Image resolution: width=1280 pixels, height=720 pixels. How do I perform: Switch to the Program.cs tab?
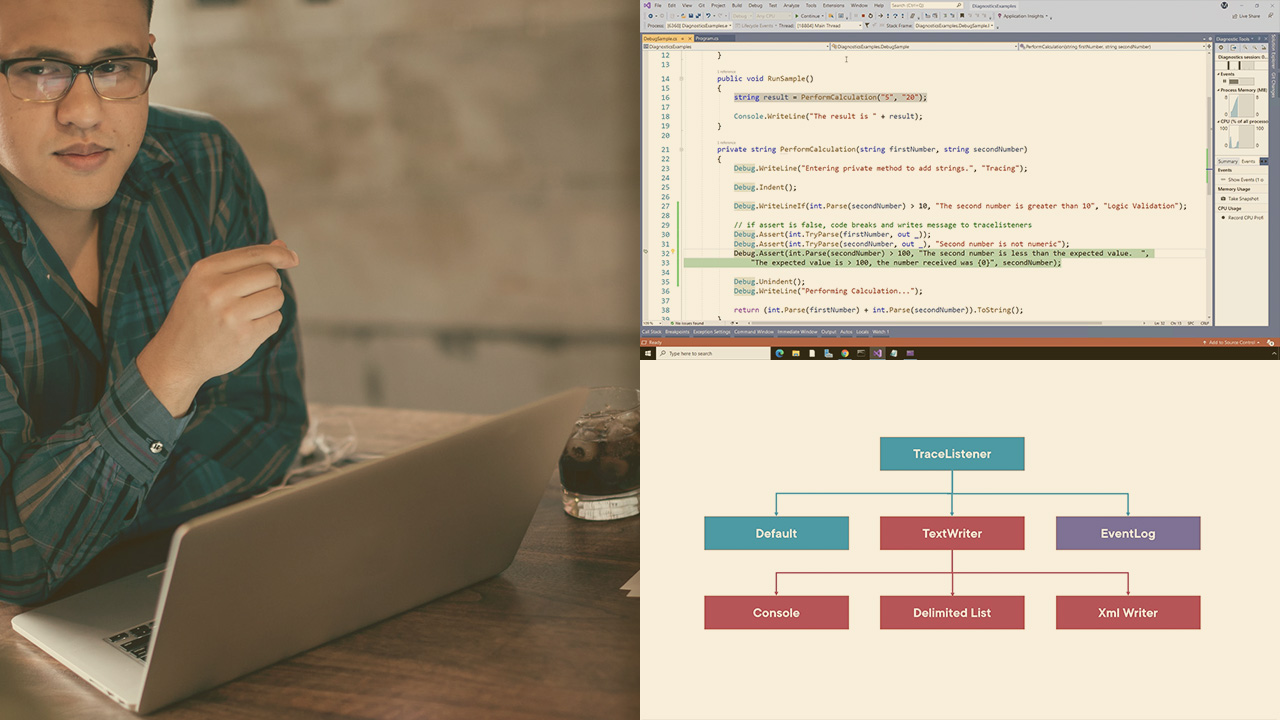pos(707,38)
